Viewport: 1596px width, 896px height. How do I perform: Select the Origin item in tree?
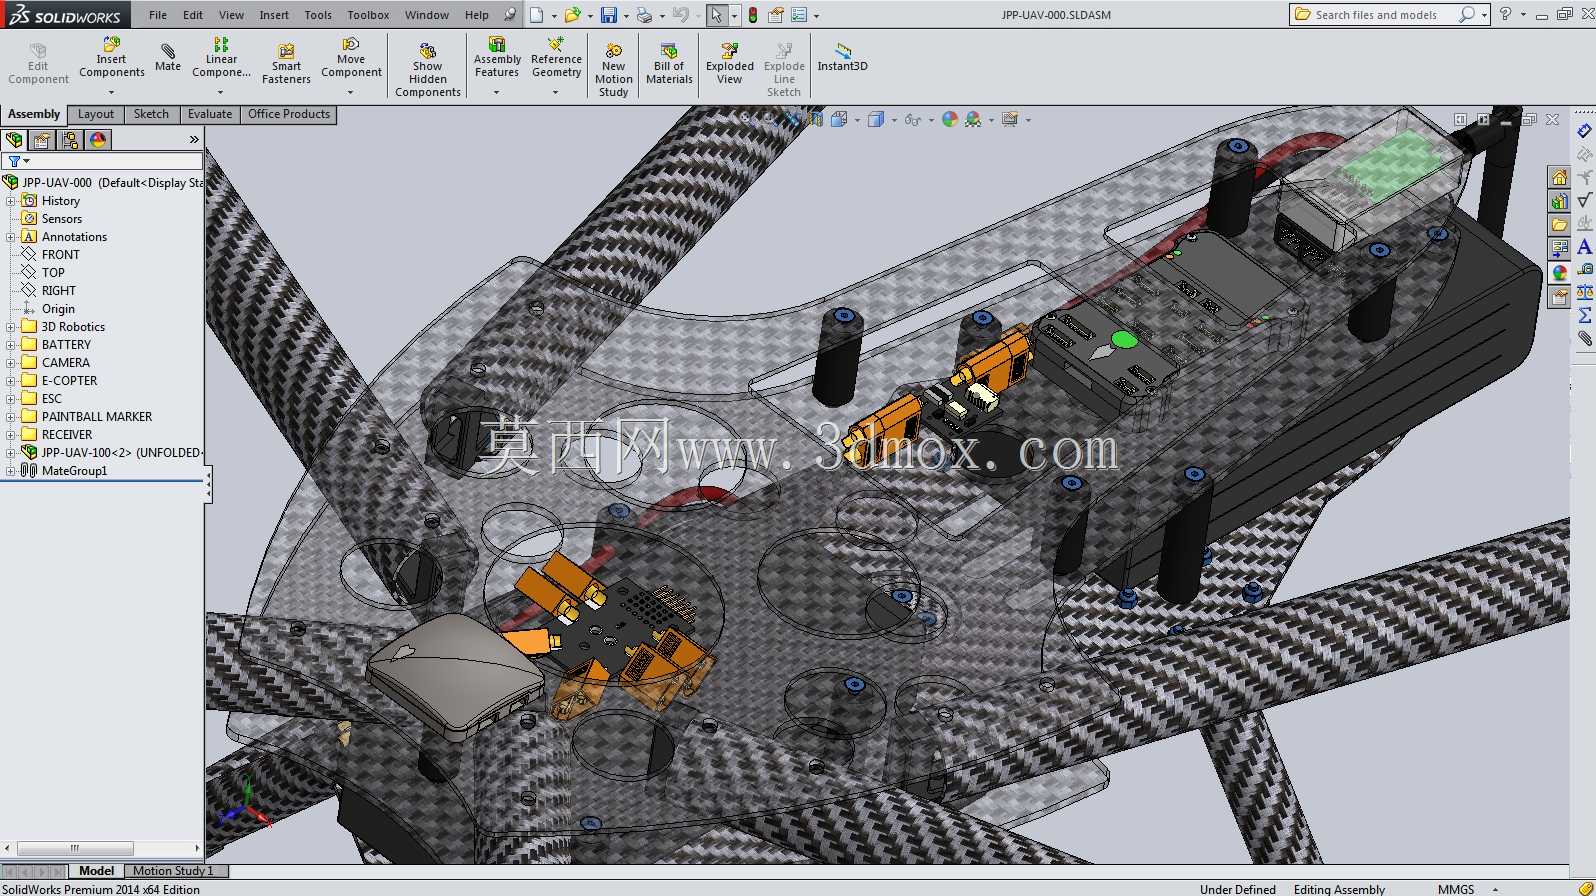[58, 309]
